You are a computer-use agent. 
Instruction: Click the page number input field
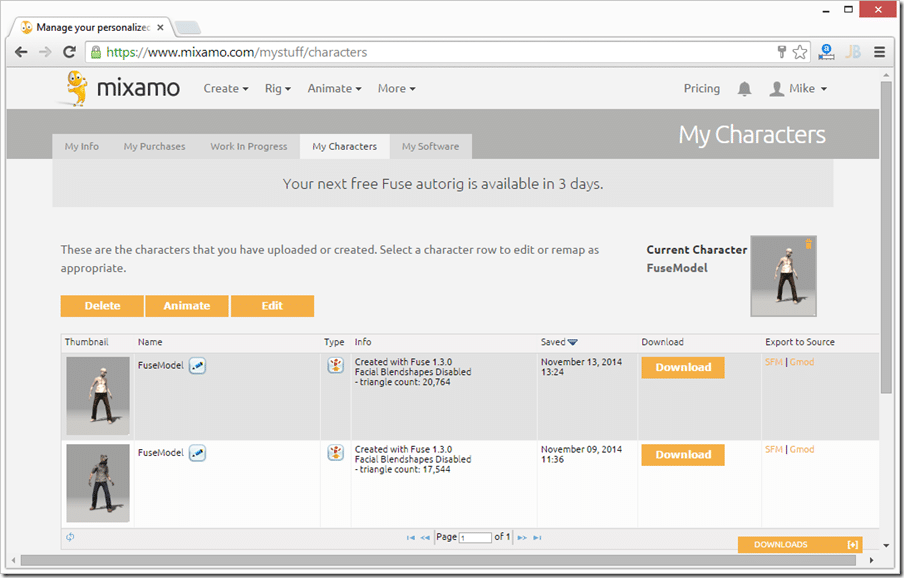475,538
